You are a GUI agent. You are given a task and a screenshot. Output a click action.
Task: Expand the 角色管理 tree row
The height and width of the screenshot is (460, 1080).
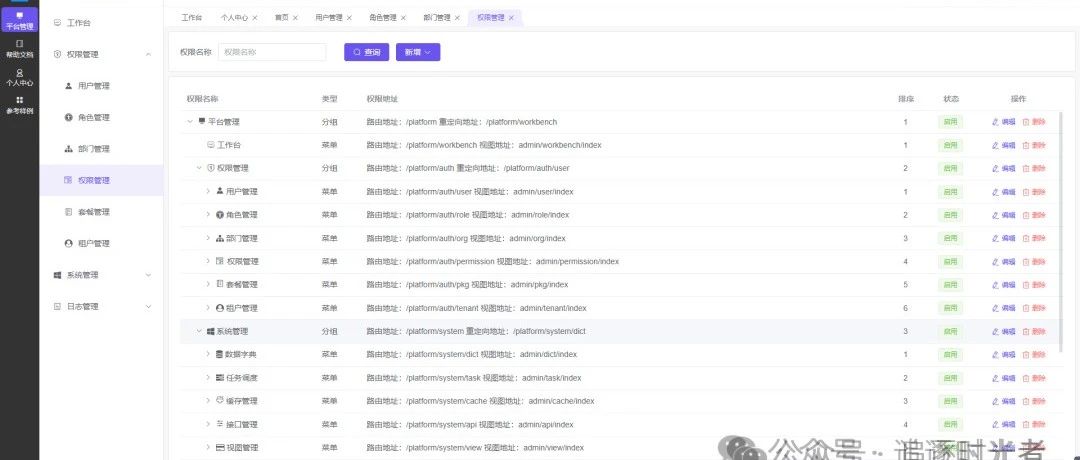(208, 215)
